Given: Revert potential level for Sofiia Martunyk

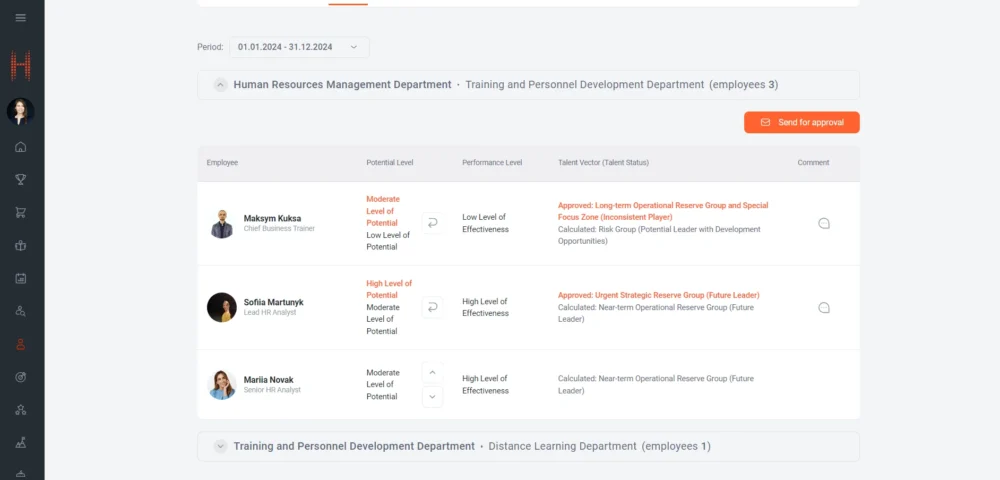Looking at the screenshot, I should click(x=432, y=307).
